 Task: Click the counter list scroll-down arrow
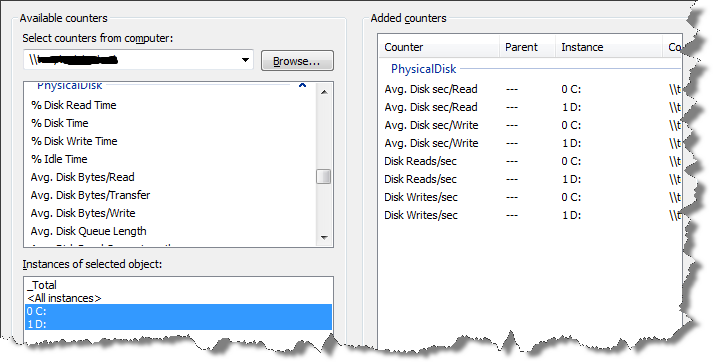click(324, 237)
